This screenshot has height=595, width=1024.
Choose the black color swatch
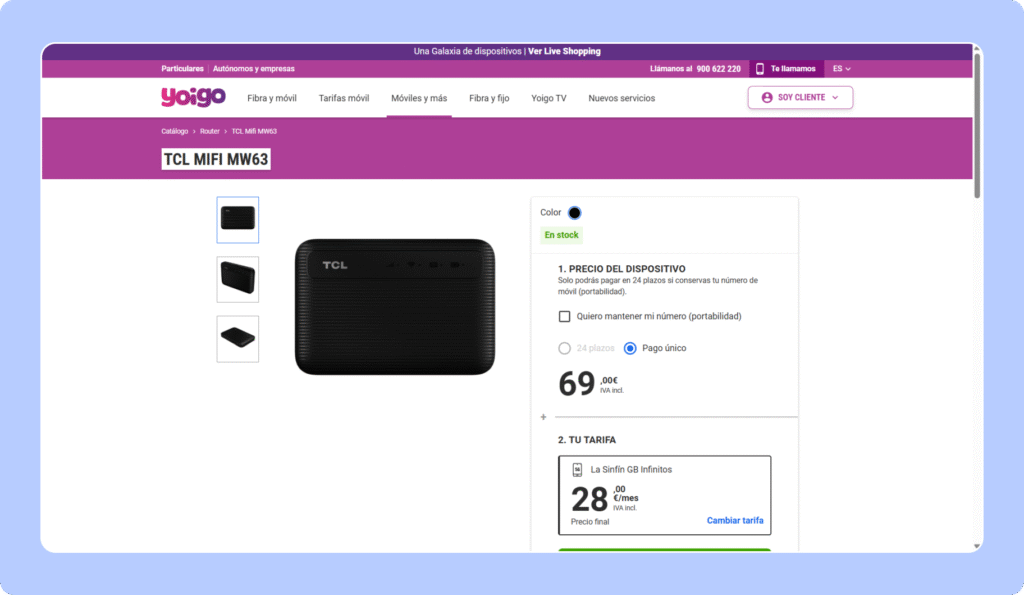coord(574,212)
